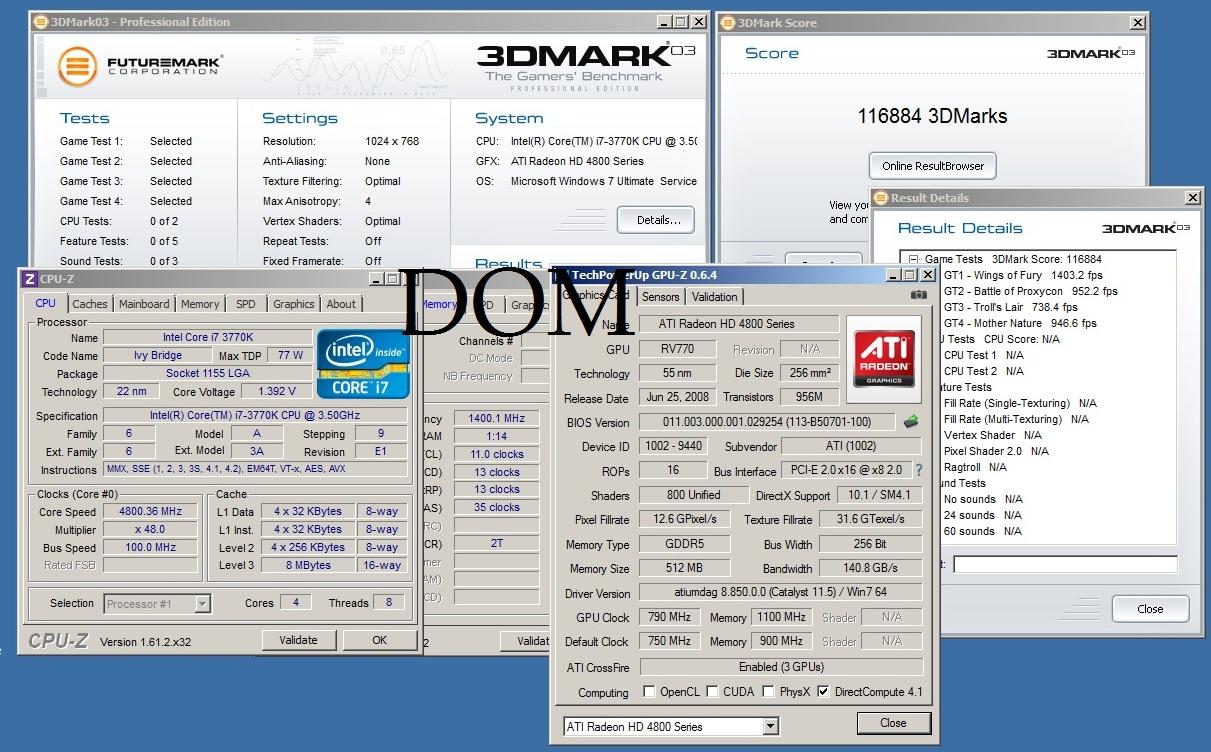The width and height of the screenshot is (1211, 752).
Task: Open the Graphics tab in front CPU-Z
Action: click(294, 304)
